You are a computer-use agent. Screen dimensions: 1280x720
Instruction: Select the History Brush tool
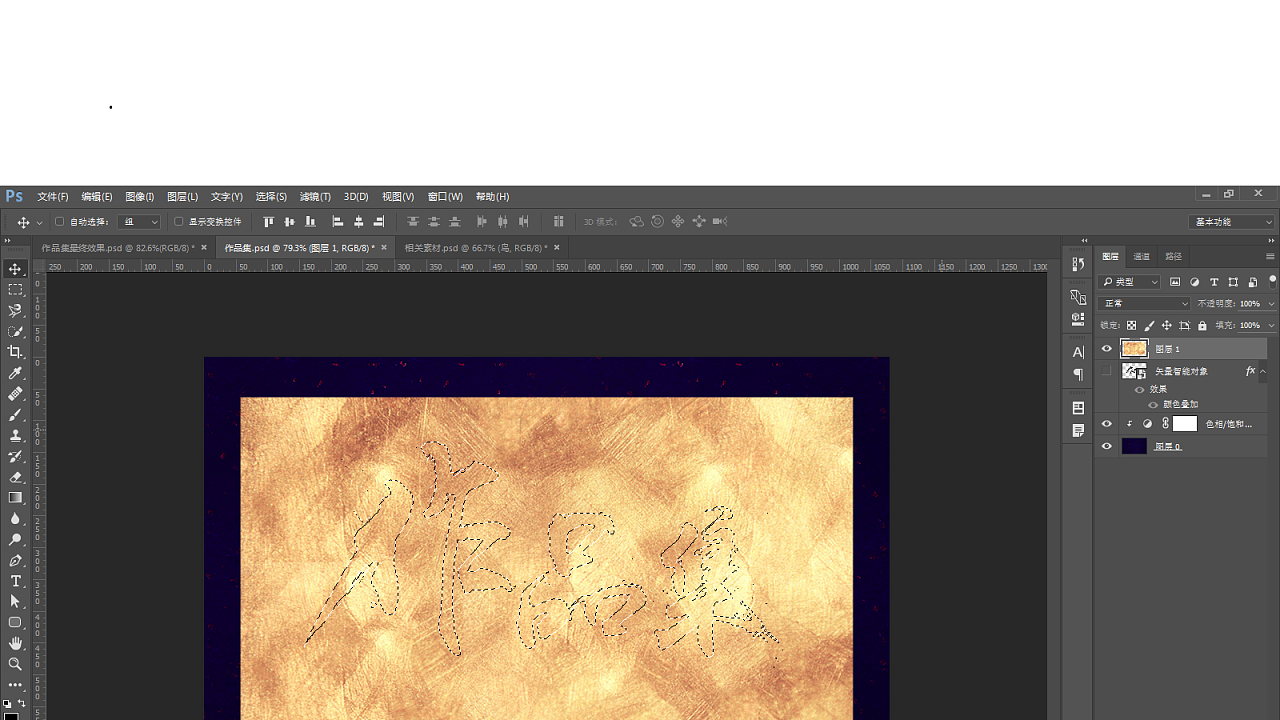tap(15, 456)
